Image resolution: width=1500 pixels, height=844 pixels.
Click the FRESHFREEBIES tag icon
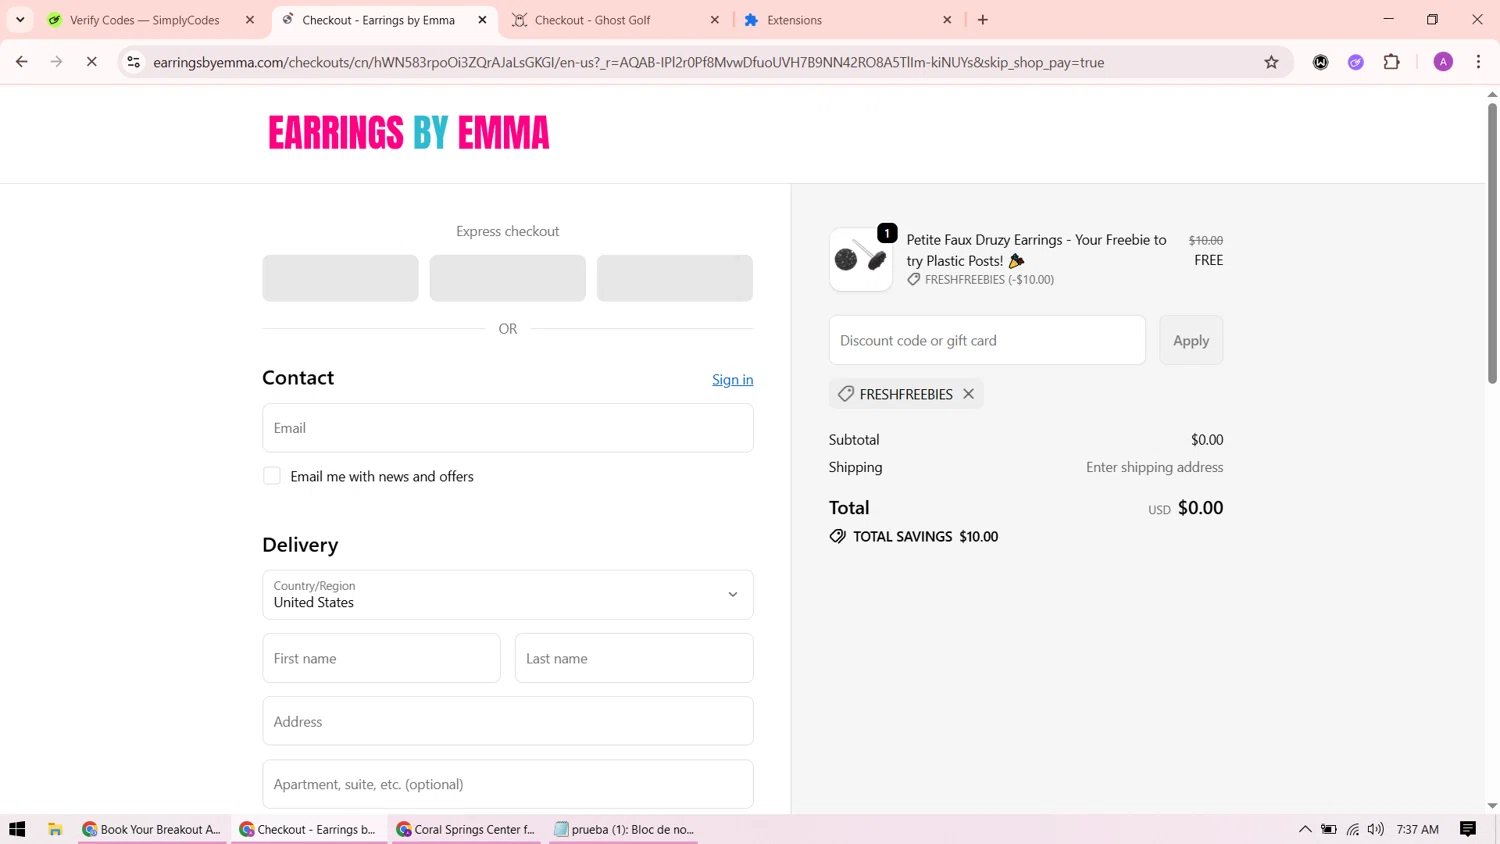(846, 394)
